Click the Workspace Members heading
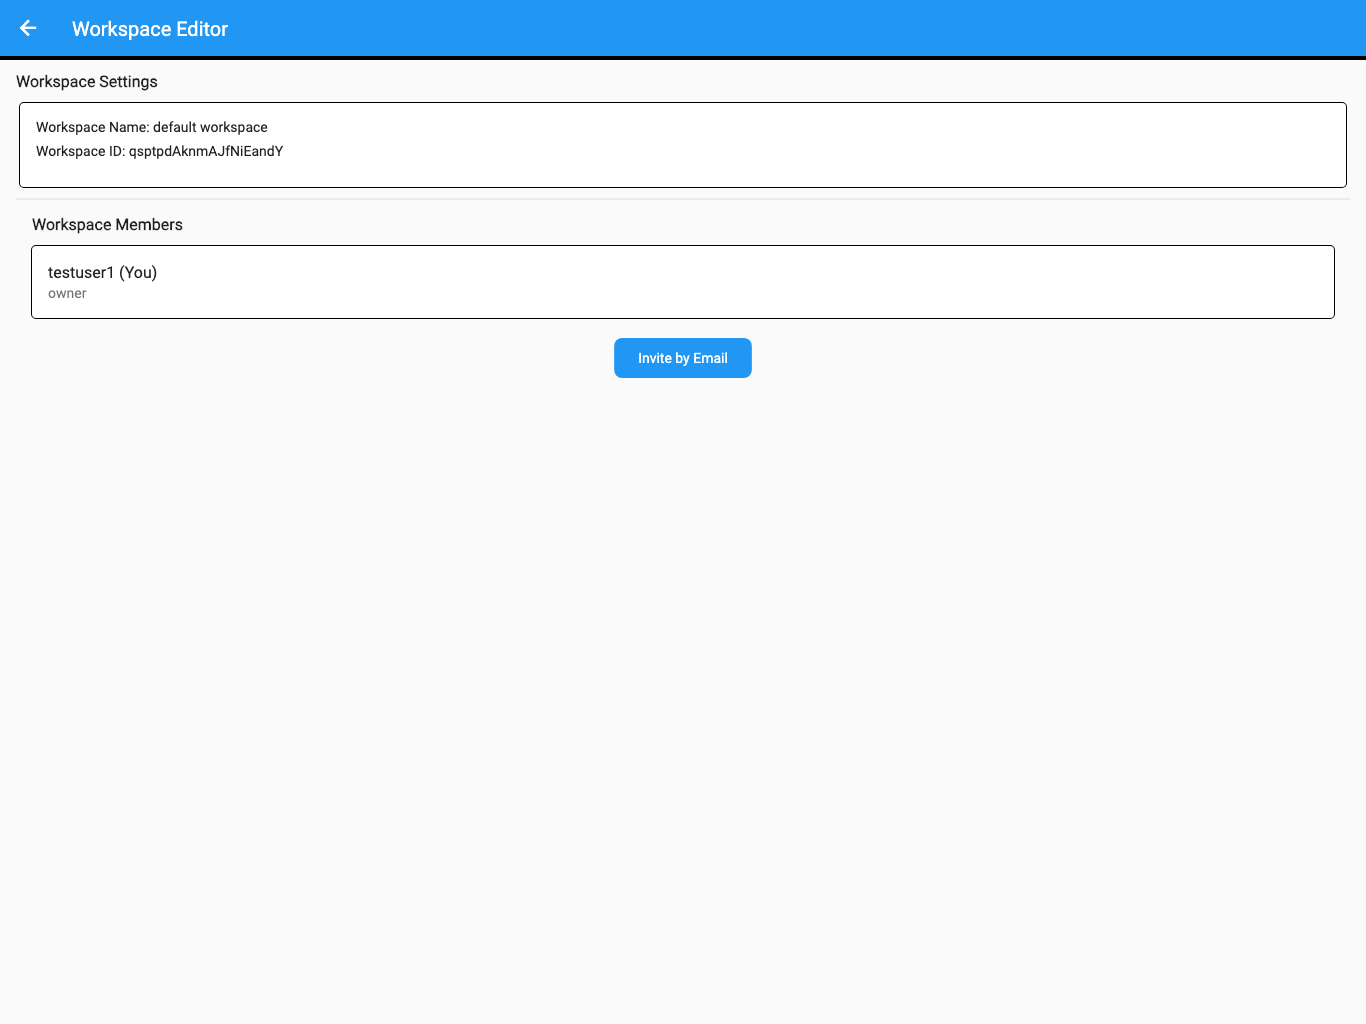 point(107,225)
